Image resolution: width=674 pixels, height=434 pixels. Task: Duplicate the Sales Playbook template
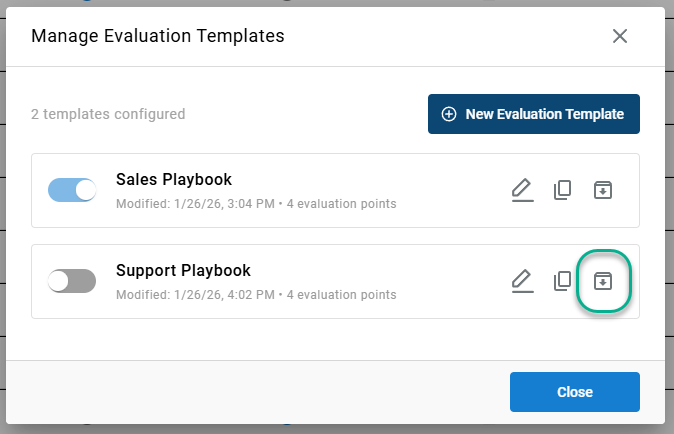click(x=562, y=190)
